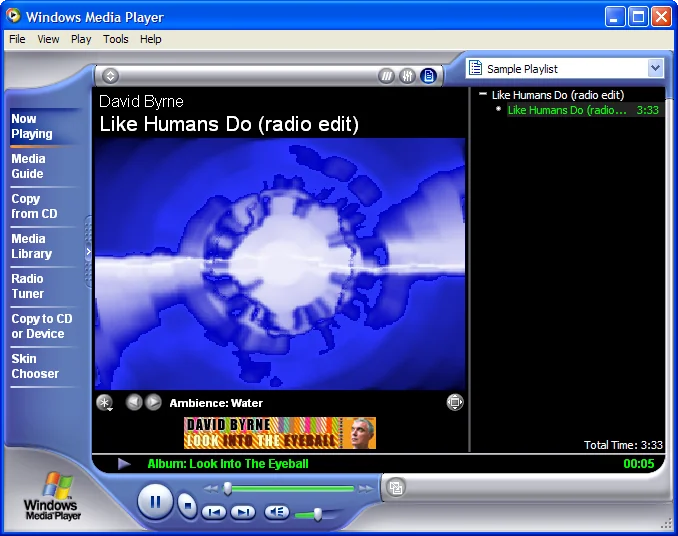Open the Tools menu
The height and width of the screenshot is (536, 678).
115,39
